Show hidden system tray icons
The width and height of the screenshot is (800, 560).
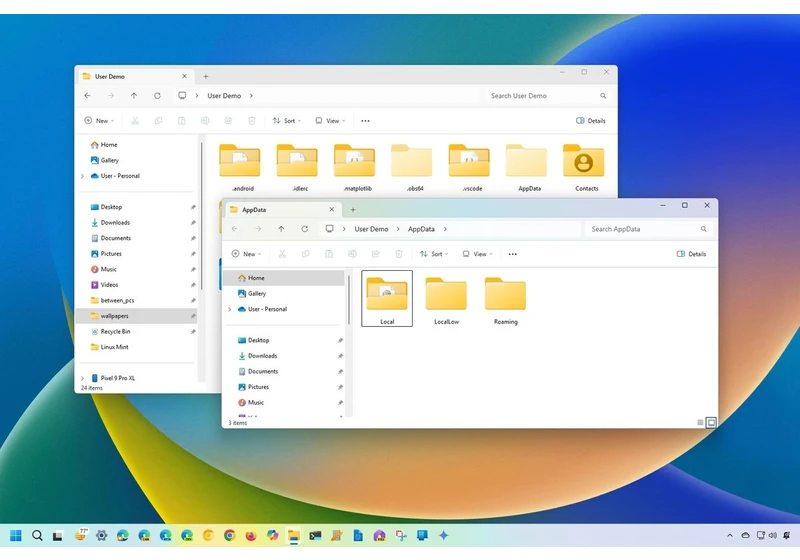tap(730, 536)
